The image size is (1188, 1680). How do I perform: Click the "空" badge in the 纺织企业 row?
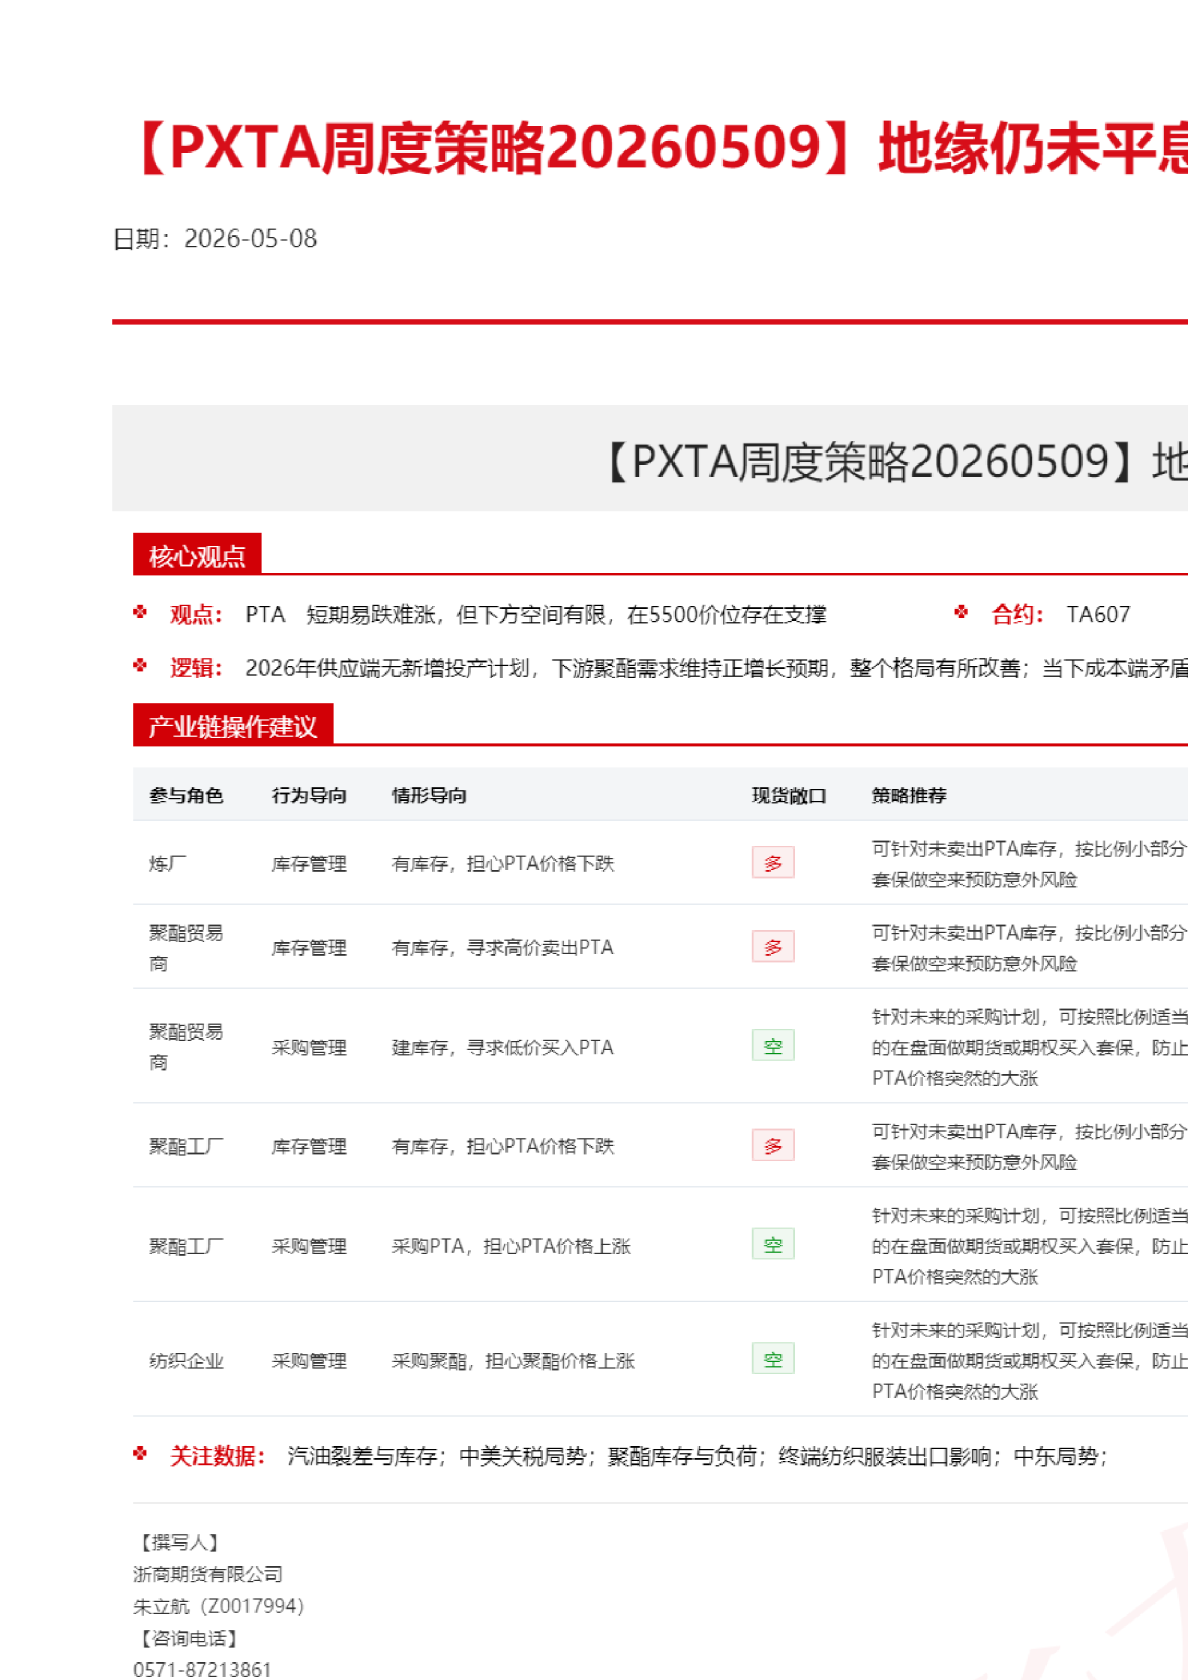773,1359
